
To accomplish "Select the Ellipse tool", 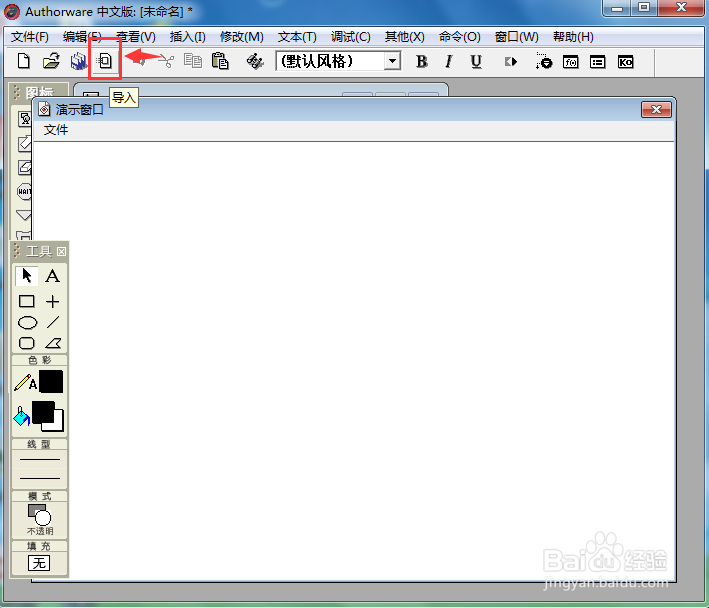I will click(x=27, y=322).
